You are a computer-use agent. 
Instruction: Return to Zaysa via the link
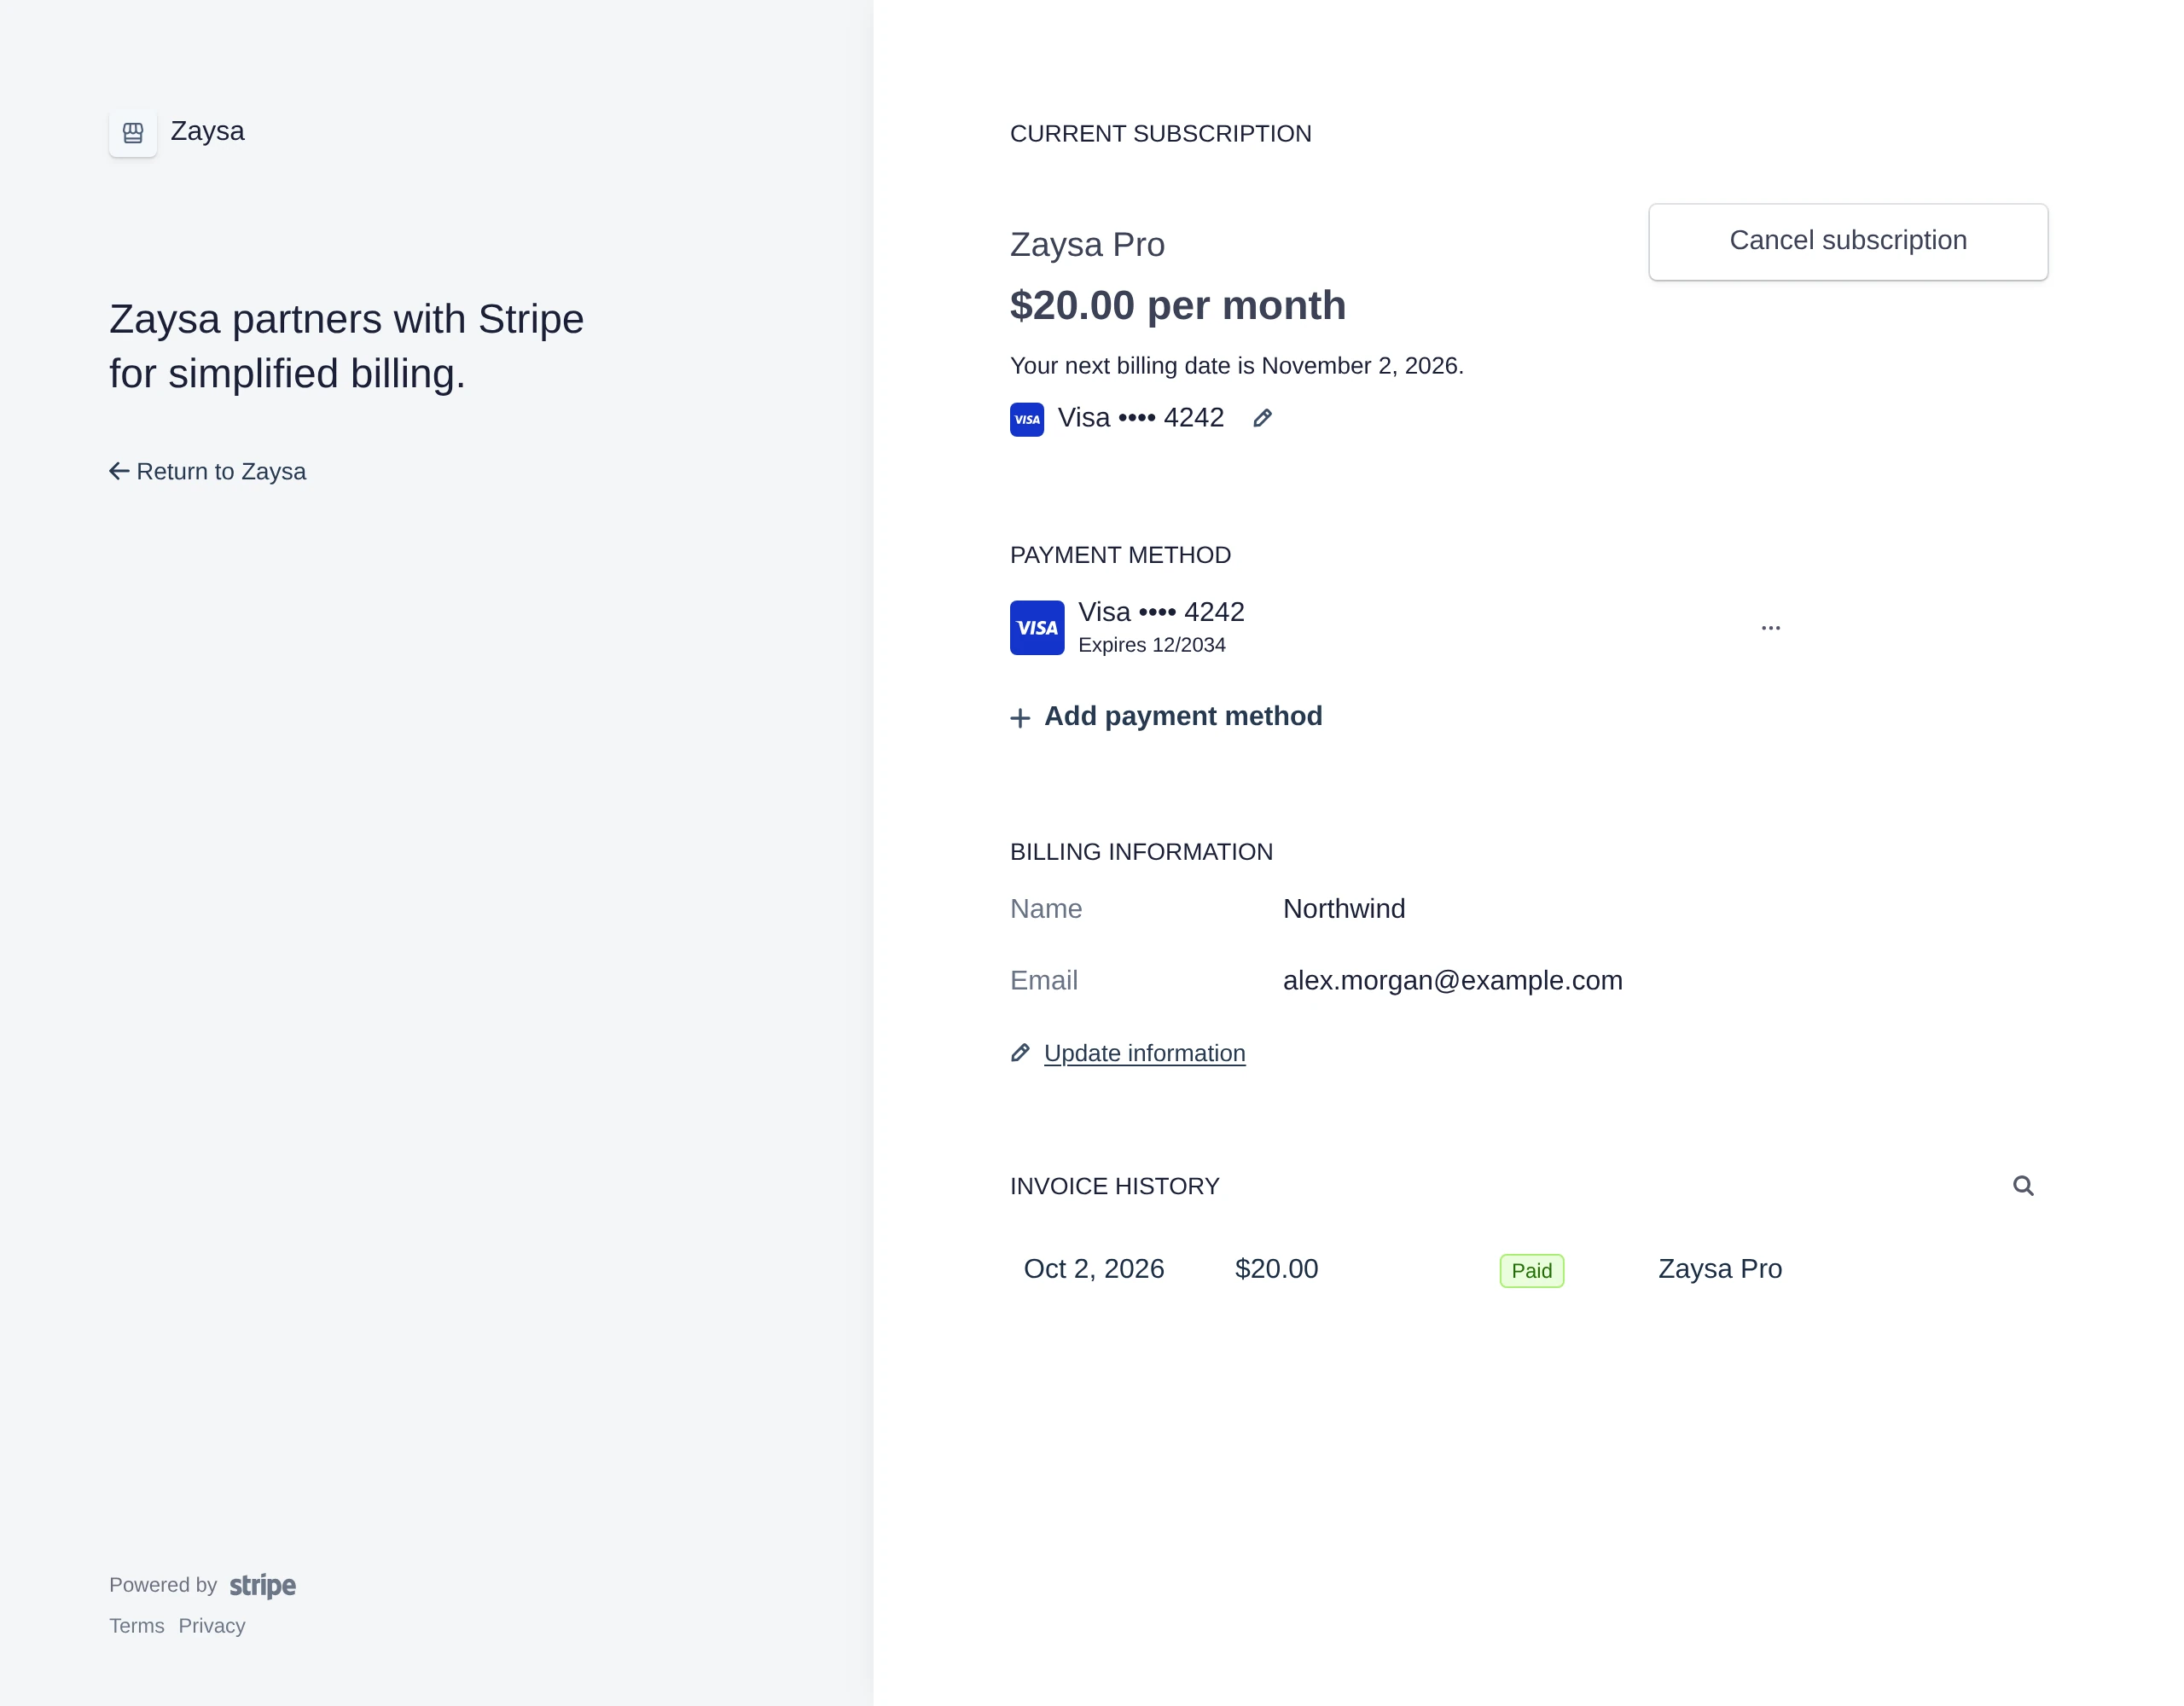pos(221,471)
